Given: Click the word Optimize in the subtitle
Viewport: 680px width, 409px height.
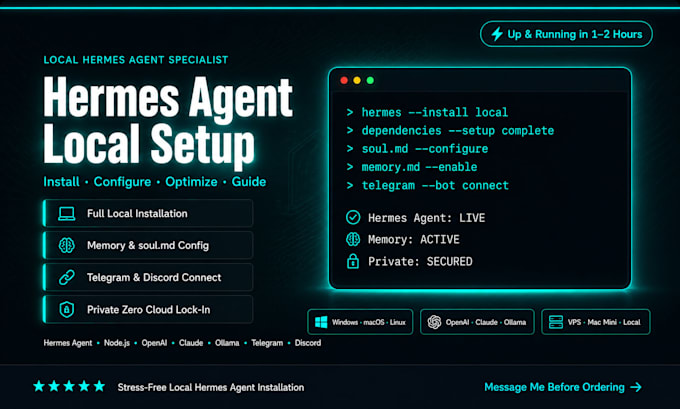Looking at the screenshot, I should point(191,182).
